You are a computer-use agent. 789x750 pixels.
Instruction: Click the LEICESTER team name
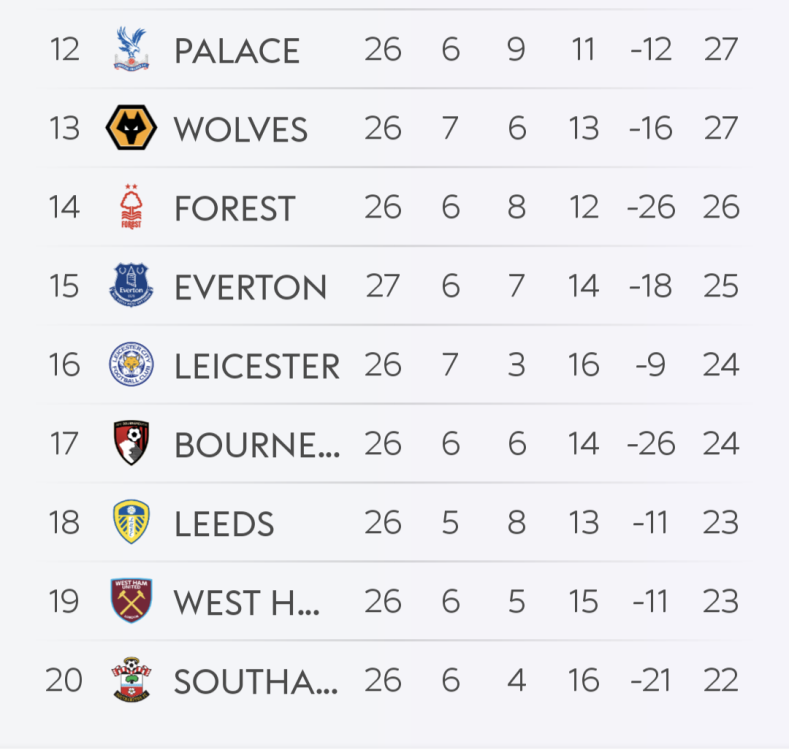(x=257, y=366)
